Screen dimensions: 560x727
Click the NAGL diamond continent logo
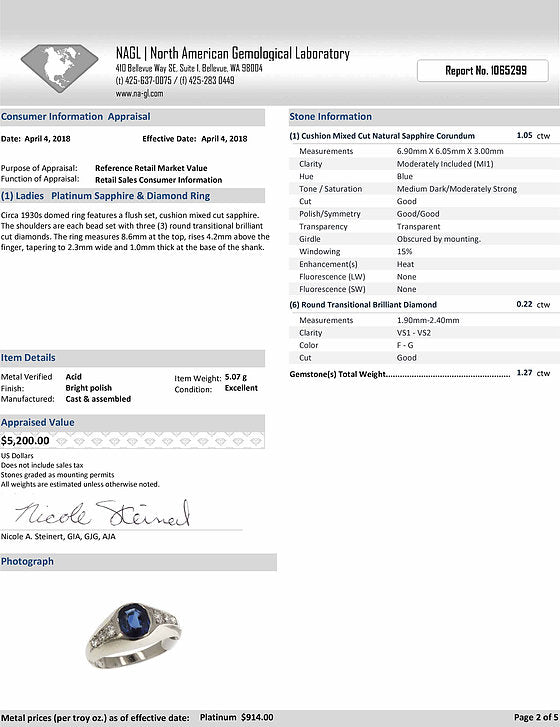click(x=59, y=68)
